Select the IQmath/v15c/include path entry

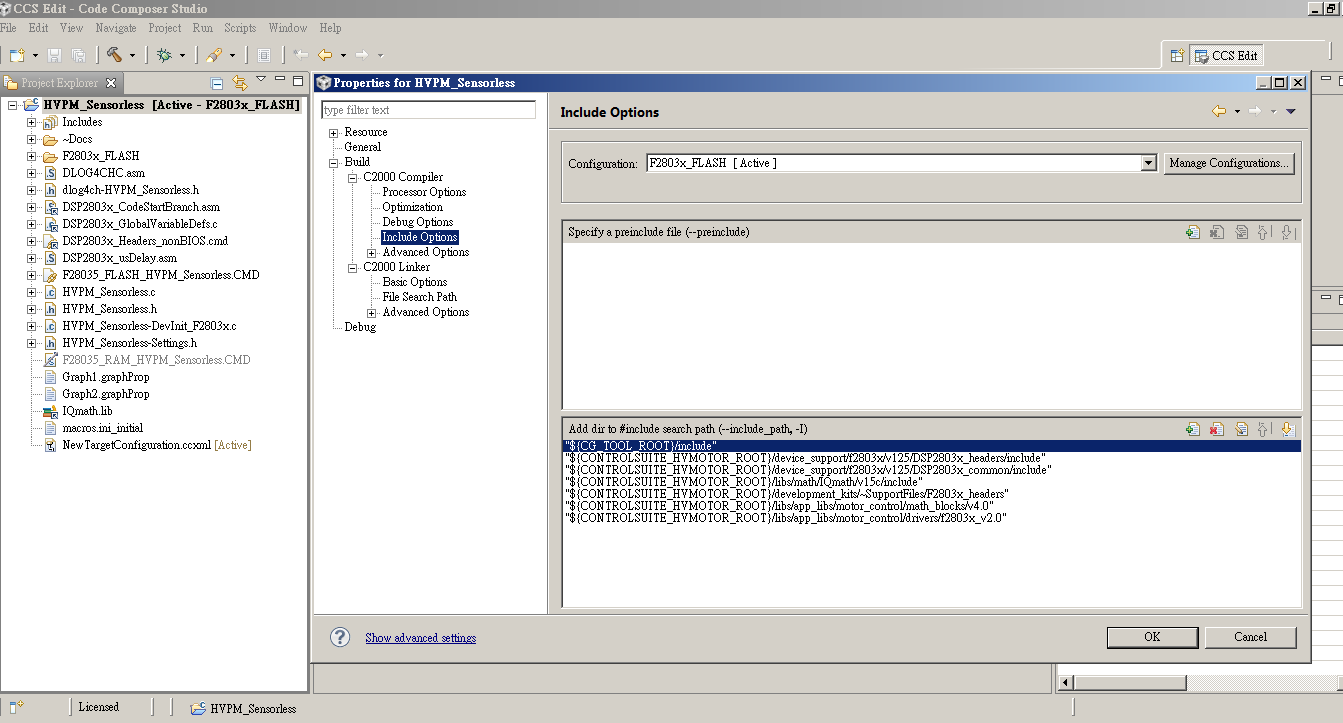coord(743,482)
